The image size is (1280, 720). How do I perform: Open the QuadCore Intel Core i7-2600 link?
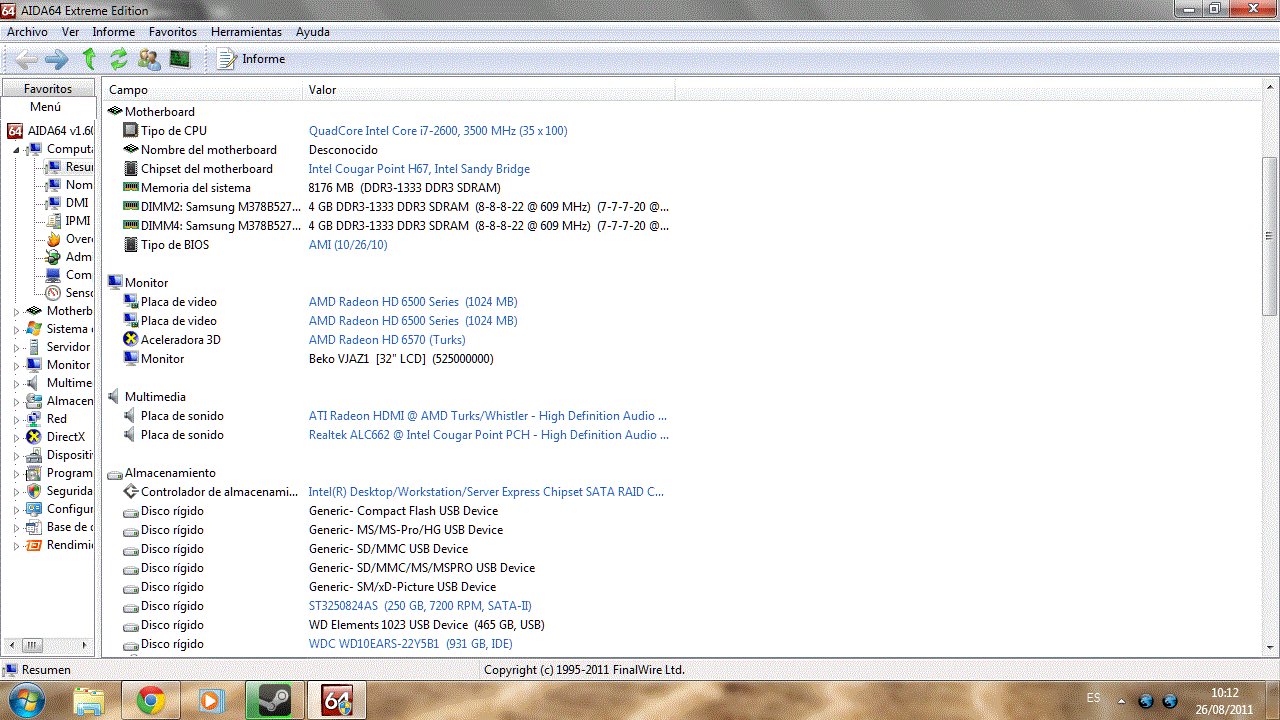pyautogui.click(x=438, y=131)
